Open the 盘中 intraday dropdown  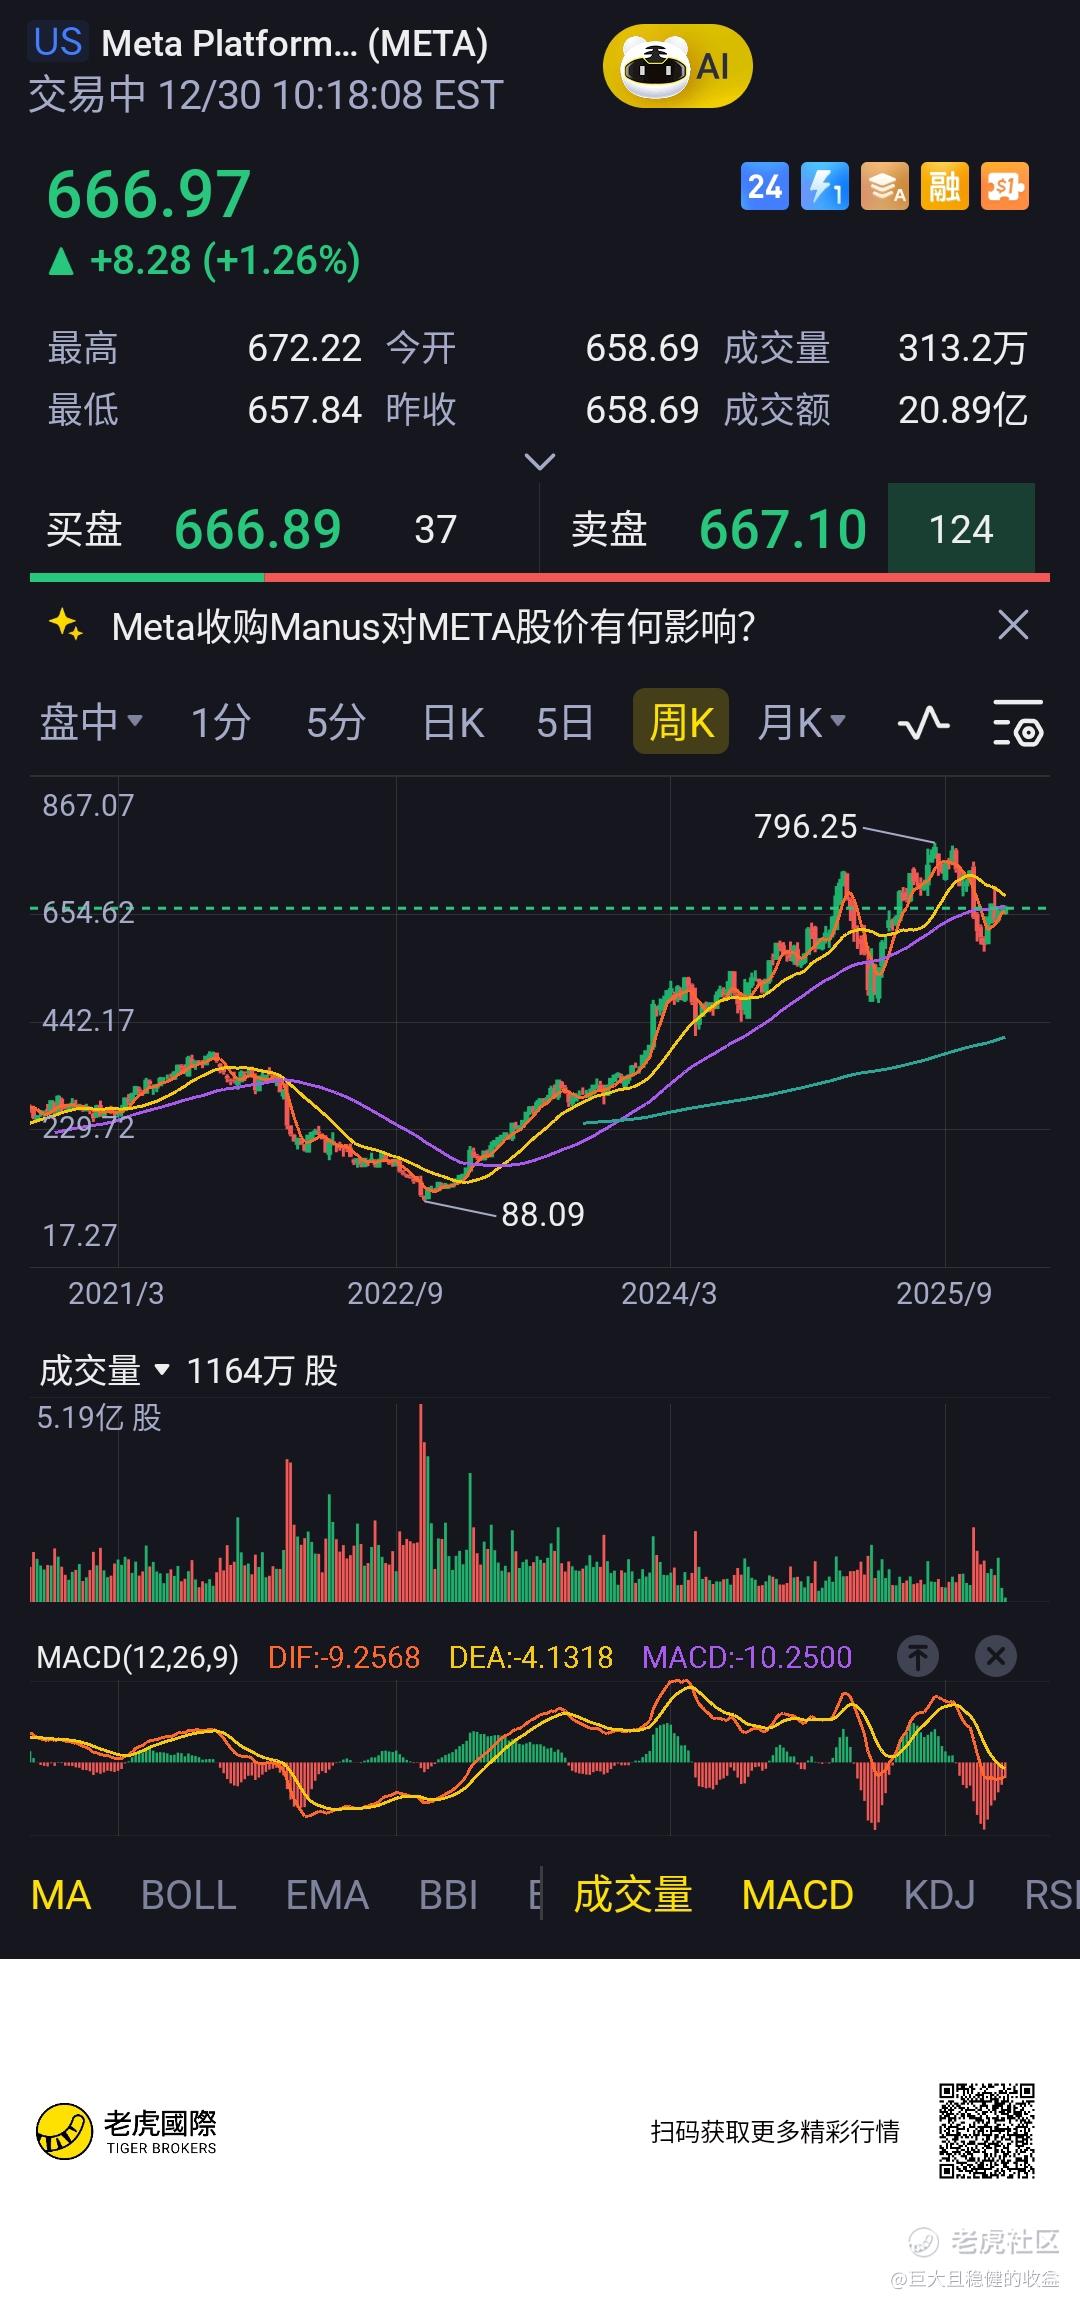tap(91, 722)
